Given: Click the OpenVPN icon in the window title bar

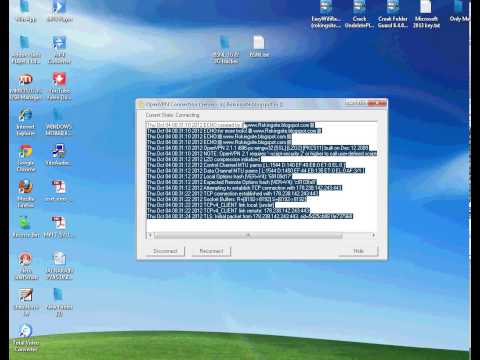Looking at the screenshot, I should coord(141,104).
